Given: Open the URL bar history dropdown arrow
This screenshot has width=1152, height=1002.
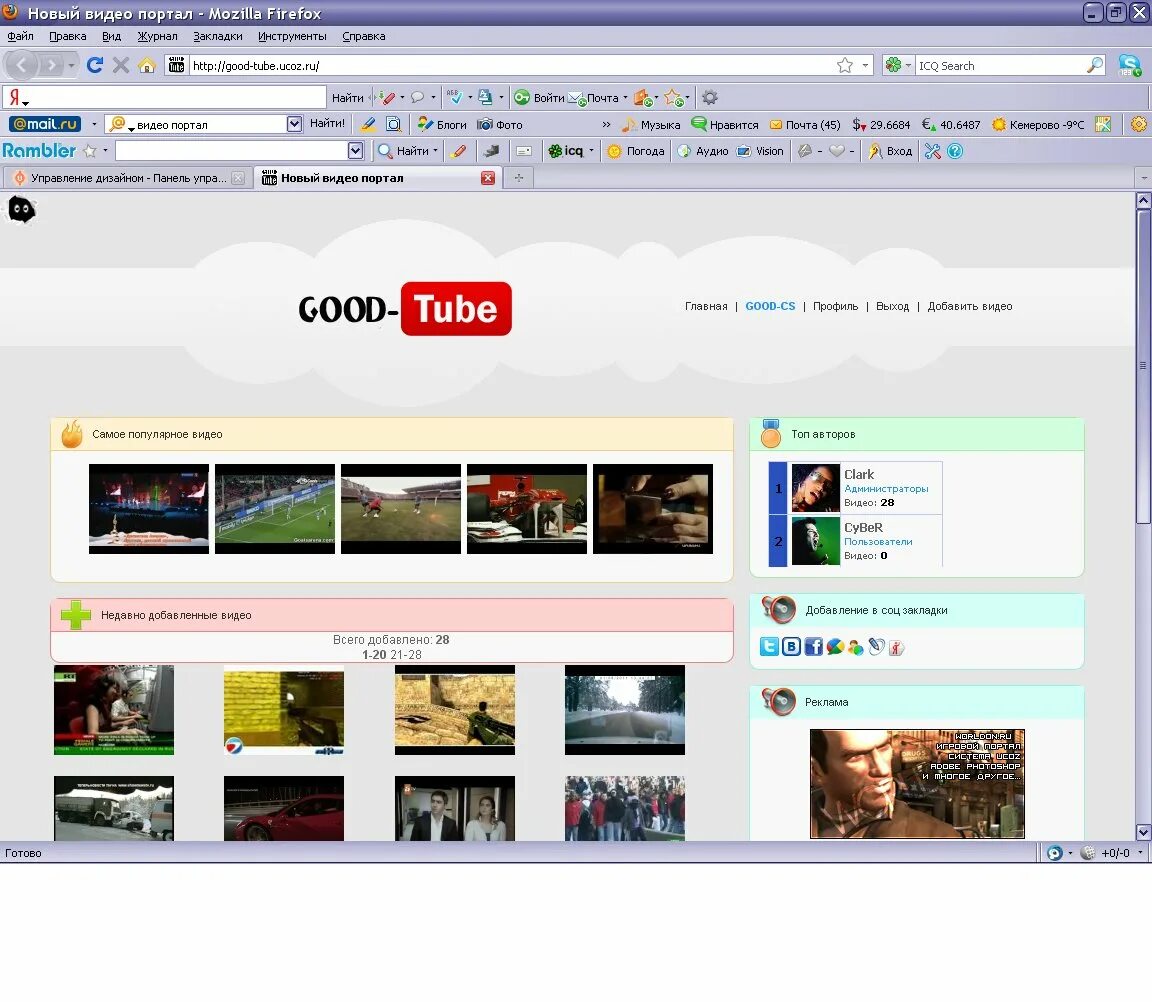Looking at the screenshot, I should pos(865,65).
